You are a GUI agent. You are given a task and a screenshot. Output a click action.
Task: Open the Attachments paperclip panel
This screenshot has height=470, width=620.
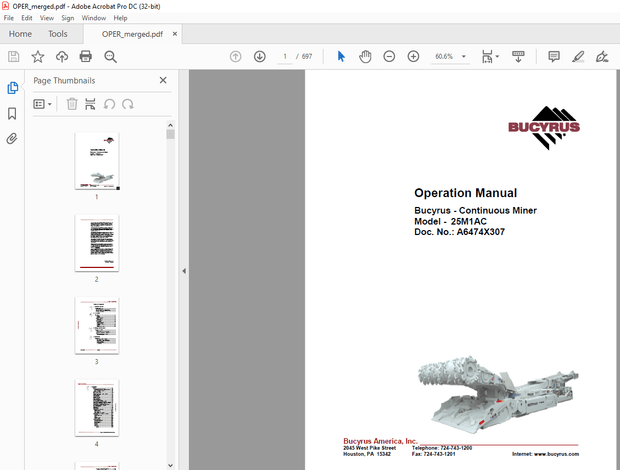(x=12, y=139)
